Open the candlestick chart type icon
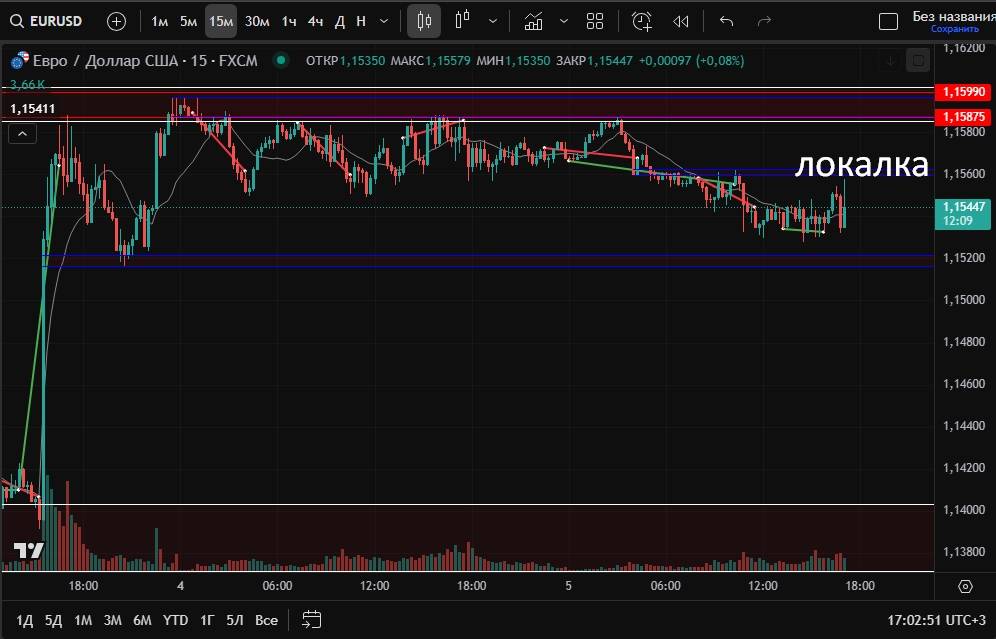 [424, 21]
